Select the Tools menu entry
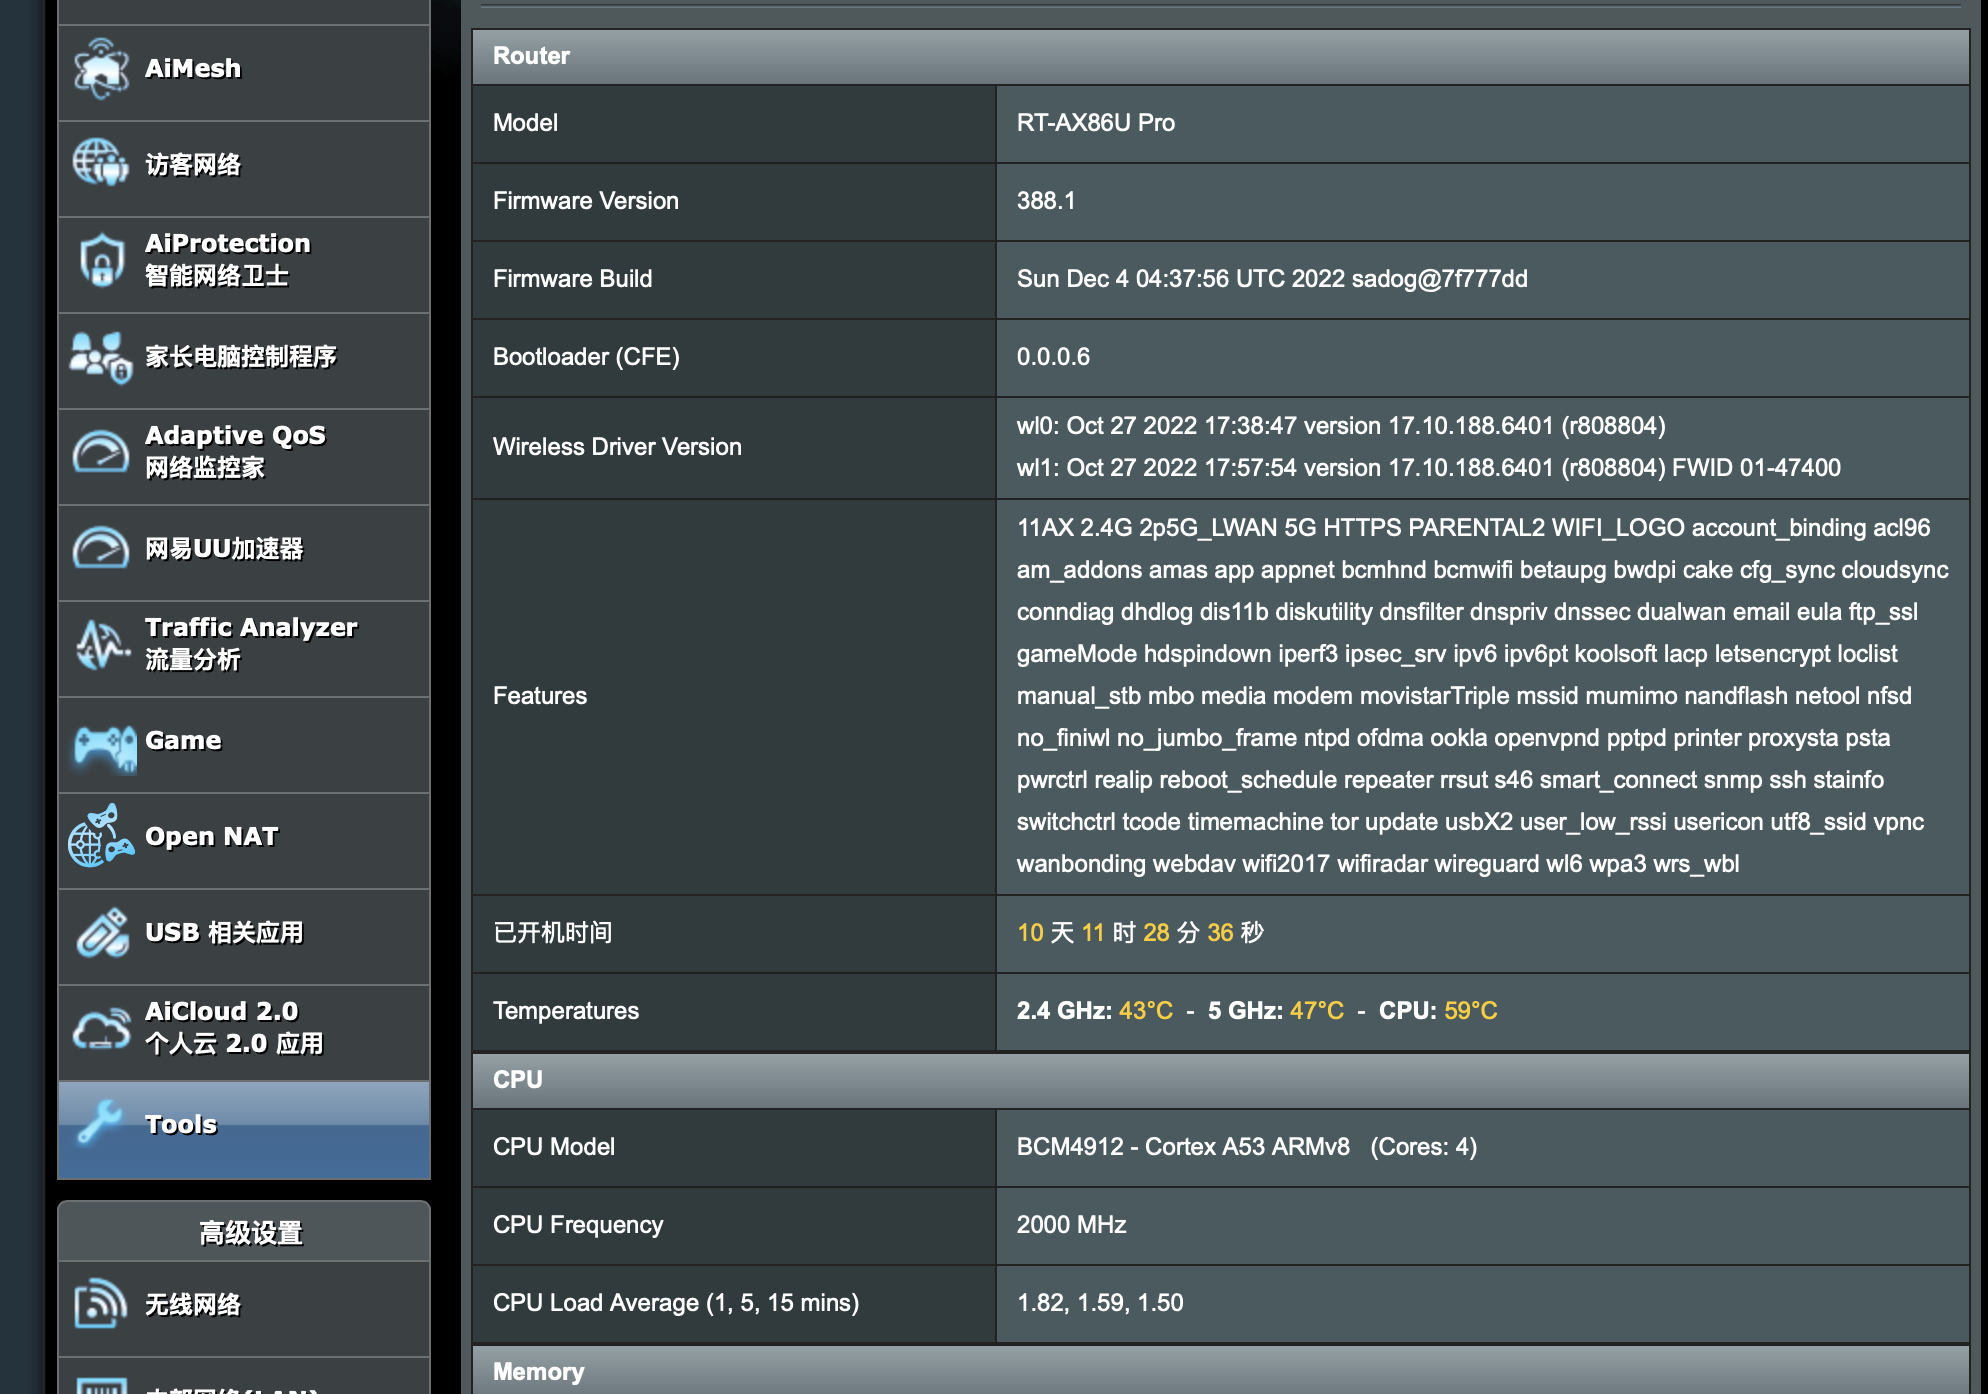1988x1394 pixels. click(181, 1124)
